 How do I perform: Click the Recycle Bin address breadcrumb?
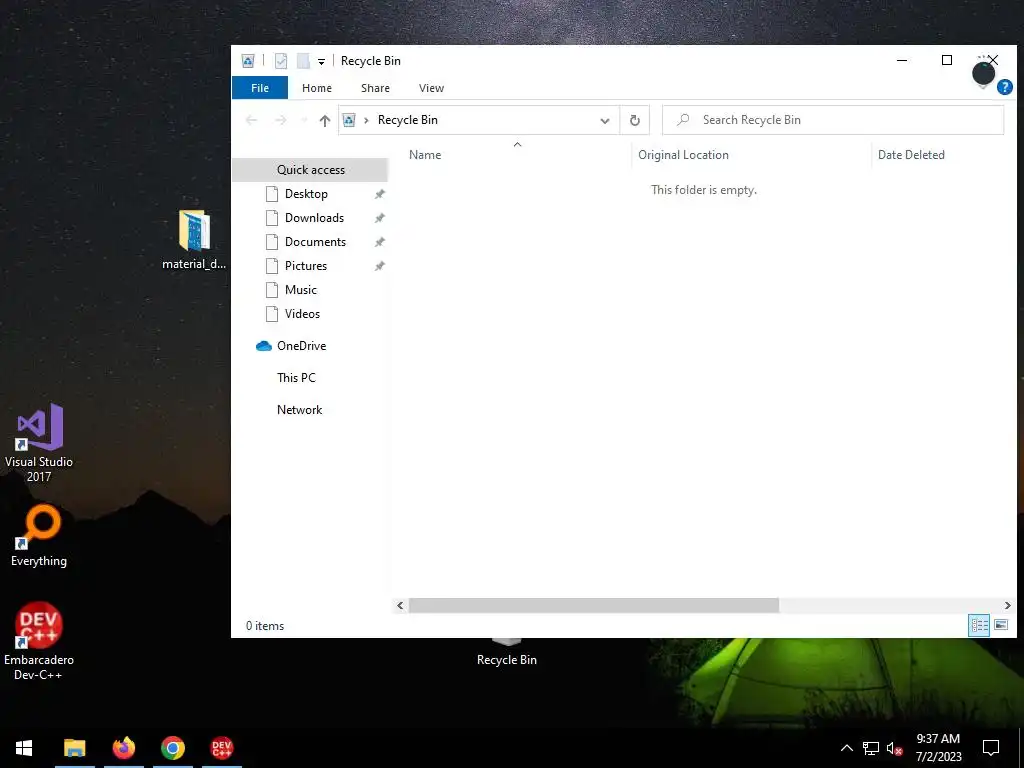408,120
